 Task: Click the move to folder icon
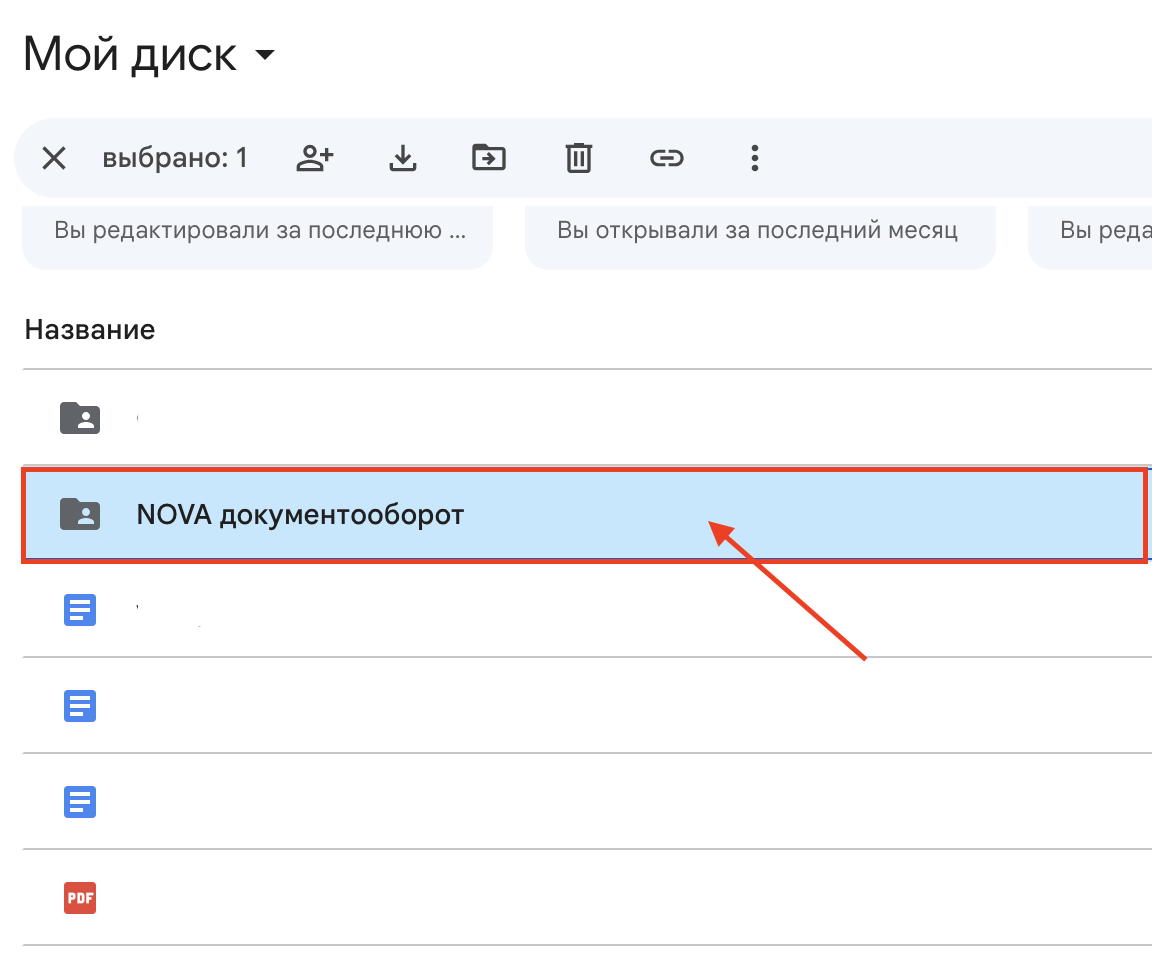(489, 158)
